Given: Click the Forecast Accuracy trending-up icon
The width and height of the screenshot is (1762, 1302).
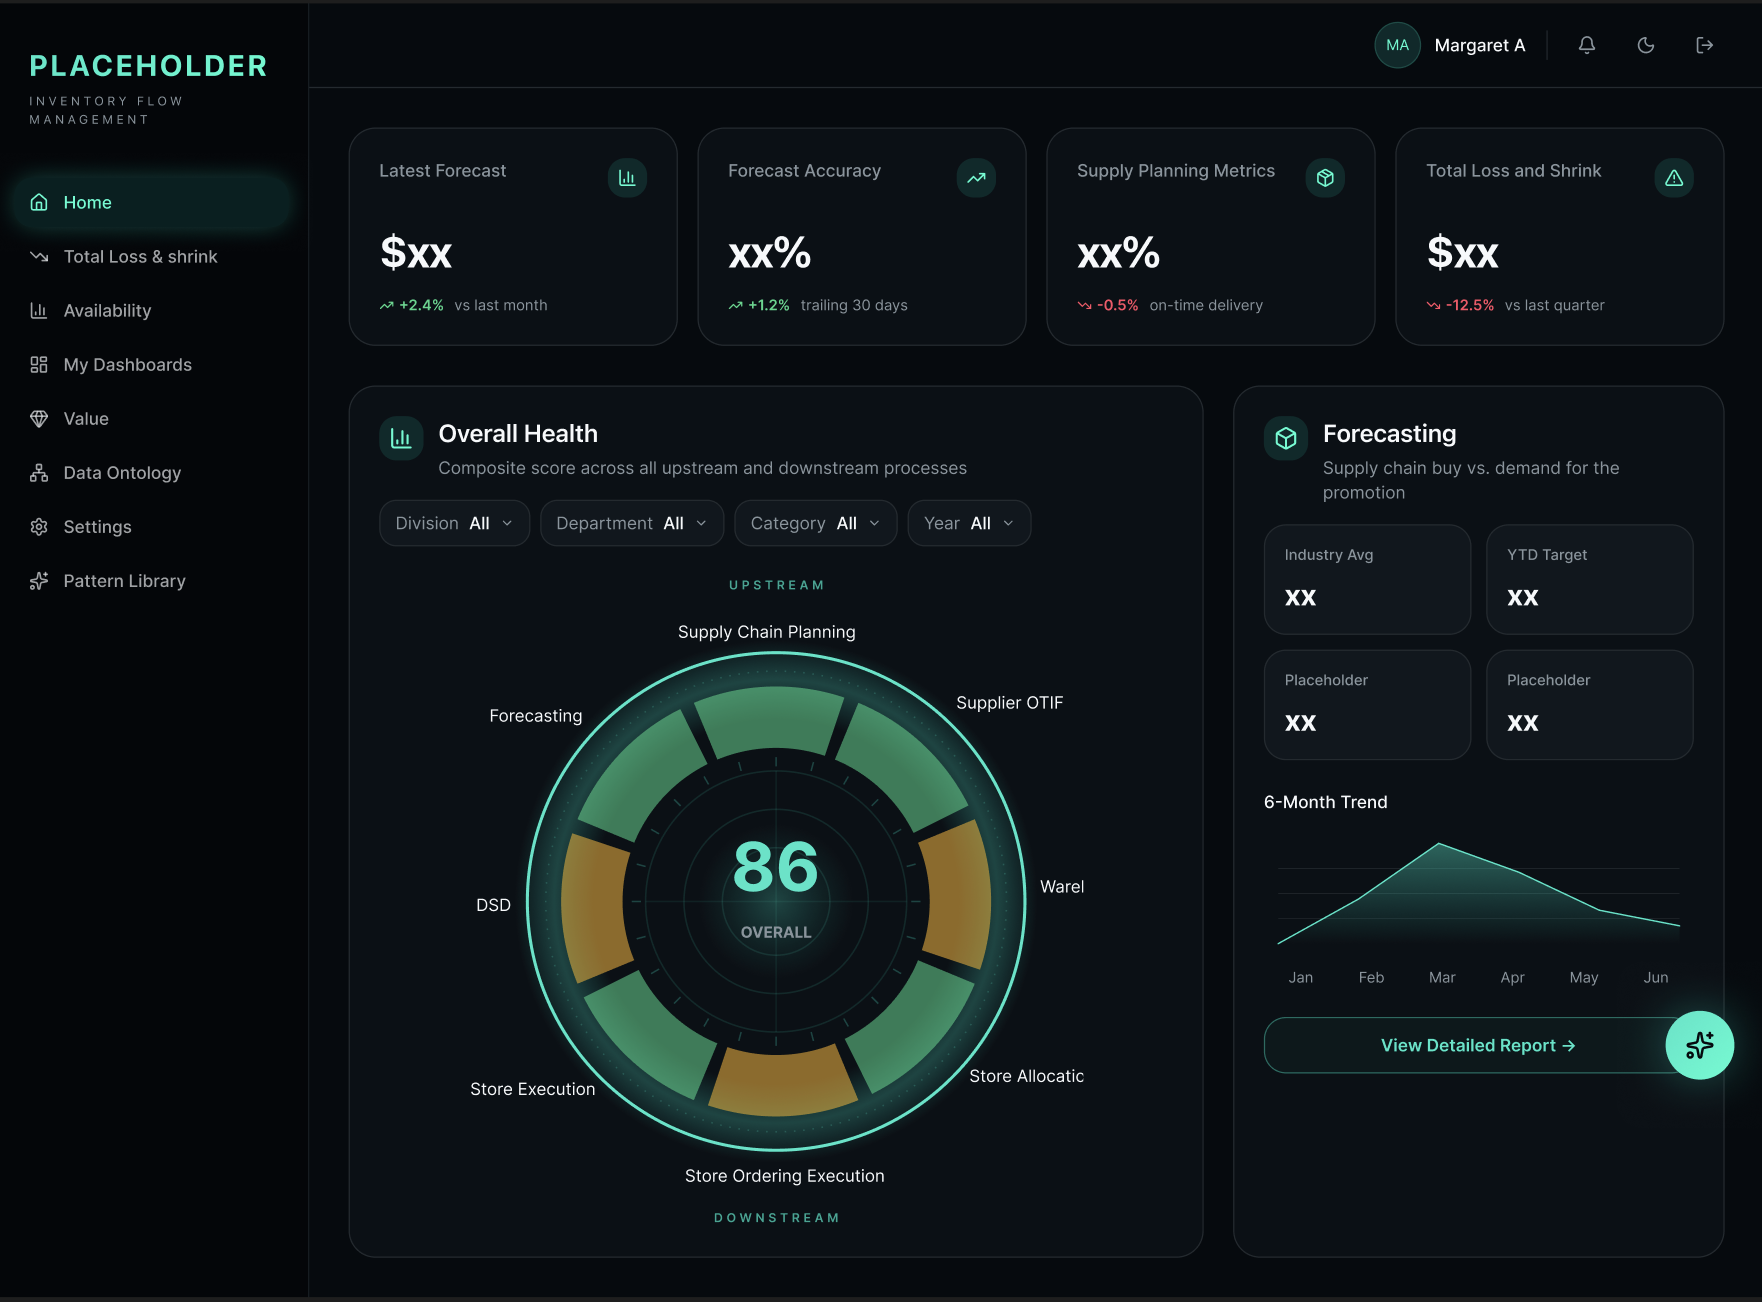Looking at the screenshot, I should [x=976, y=178].
